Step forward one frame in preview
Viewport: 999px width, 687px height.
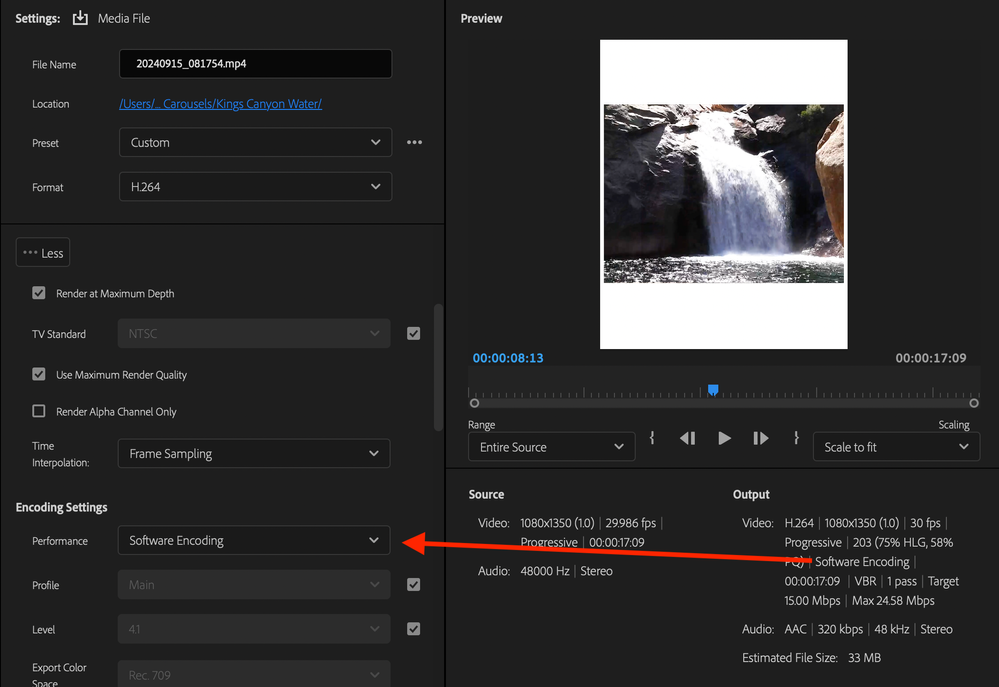761,438
